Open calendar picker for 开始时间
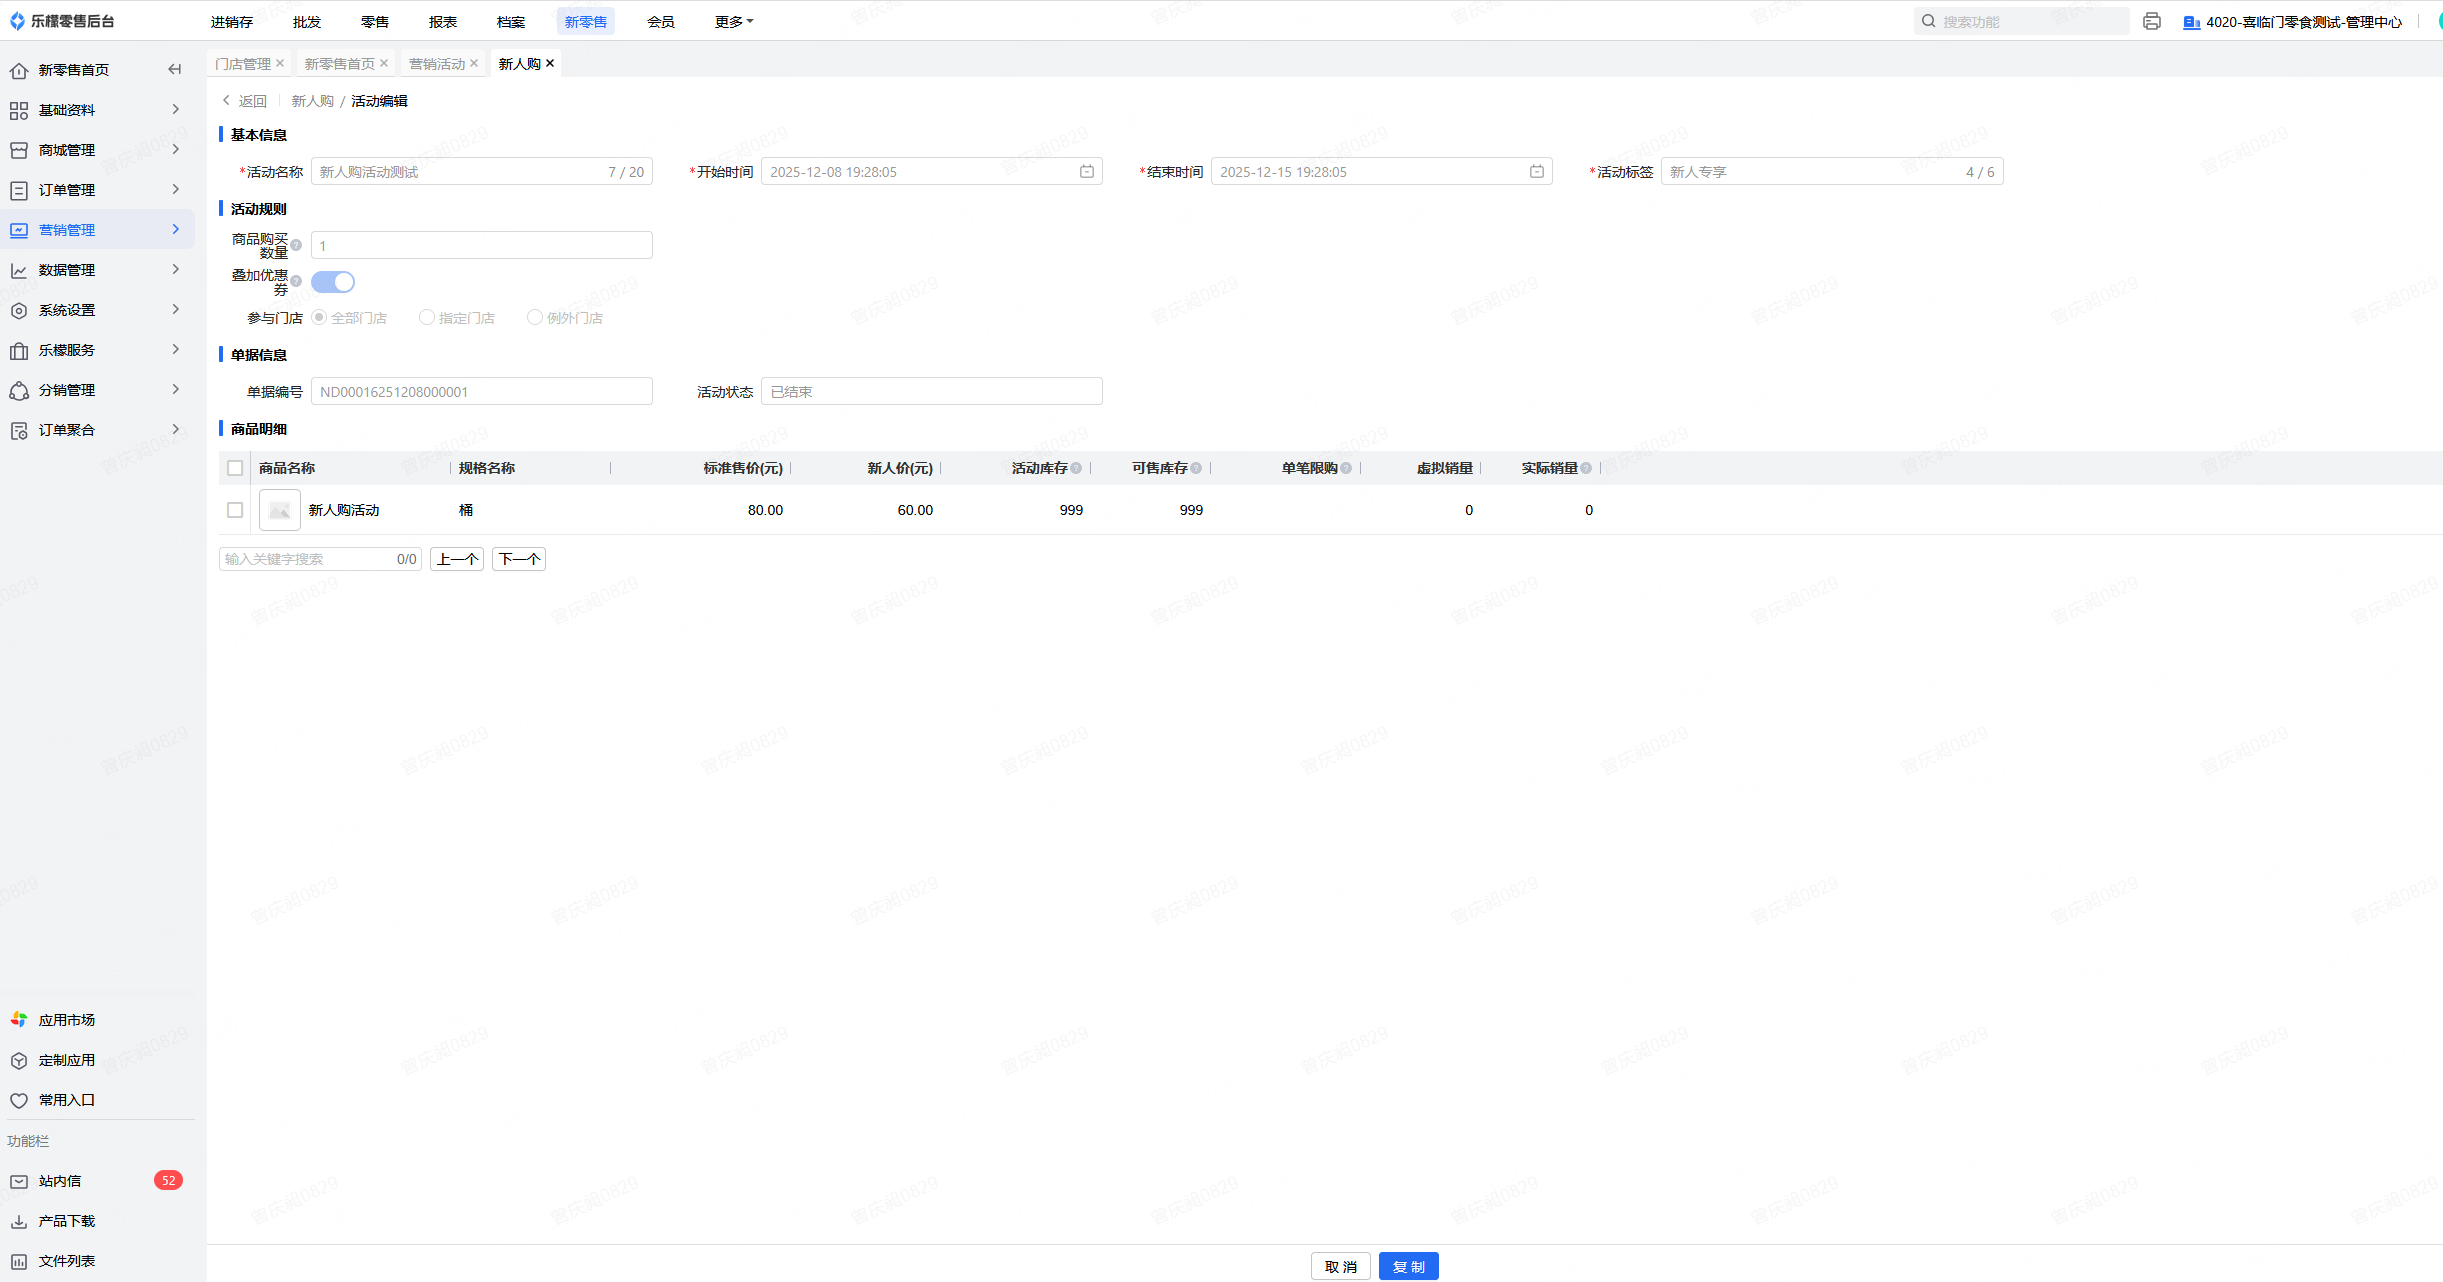This screenshot has width=2443, height=1282. pyautogui.click(x=1086, y=172)
